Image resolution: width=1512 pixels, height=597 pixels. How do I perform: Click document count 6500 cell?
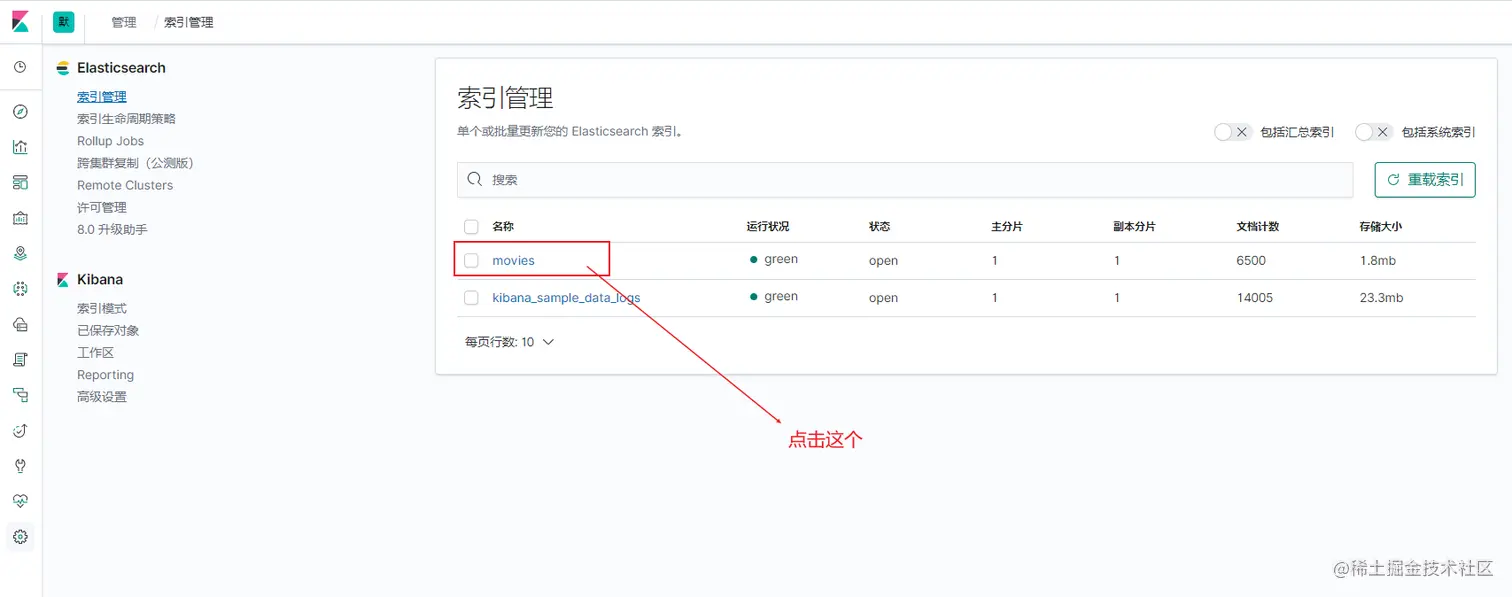pos(1251,261)
